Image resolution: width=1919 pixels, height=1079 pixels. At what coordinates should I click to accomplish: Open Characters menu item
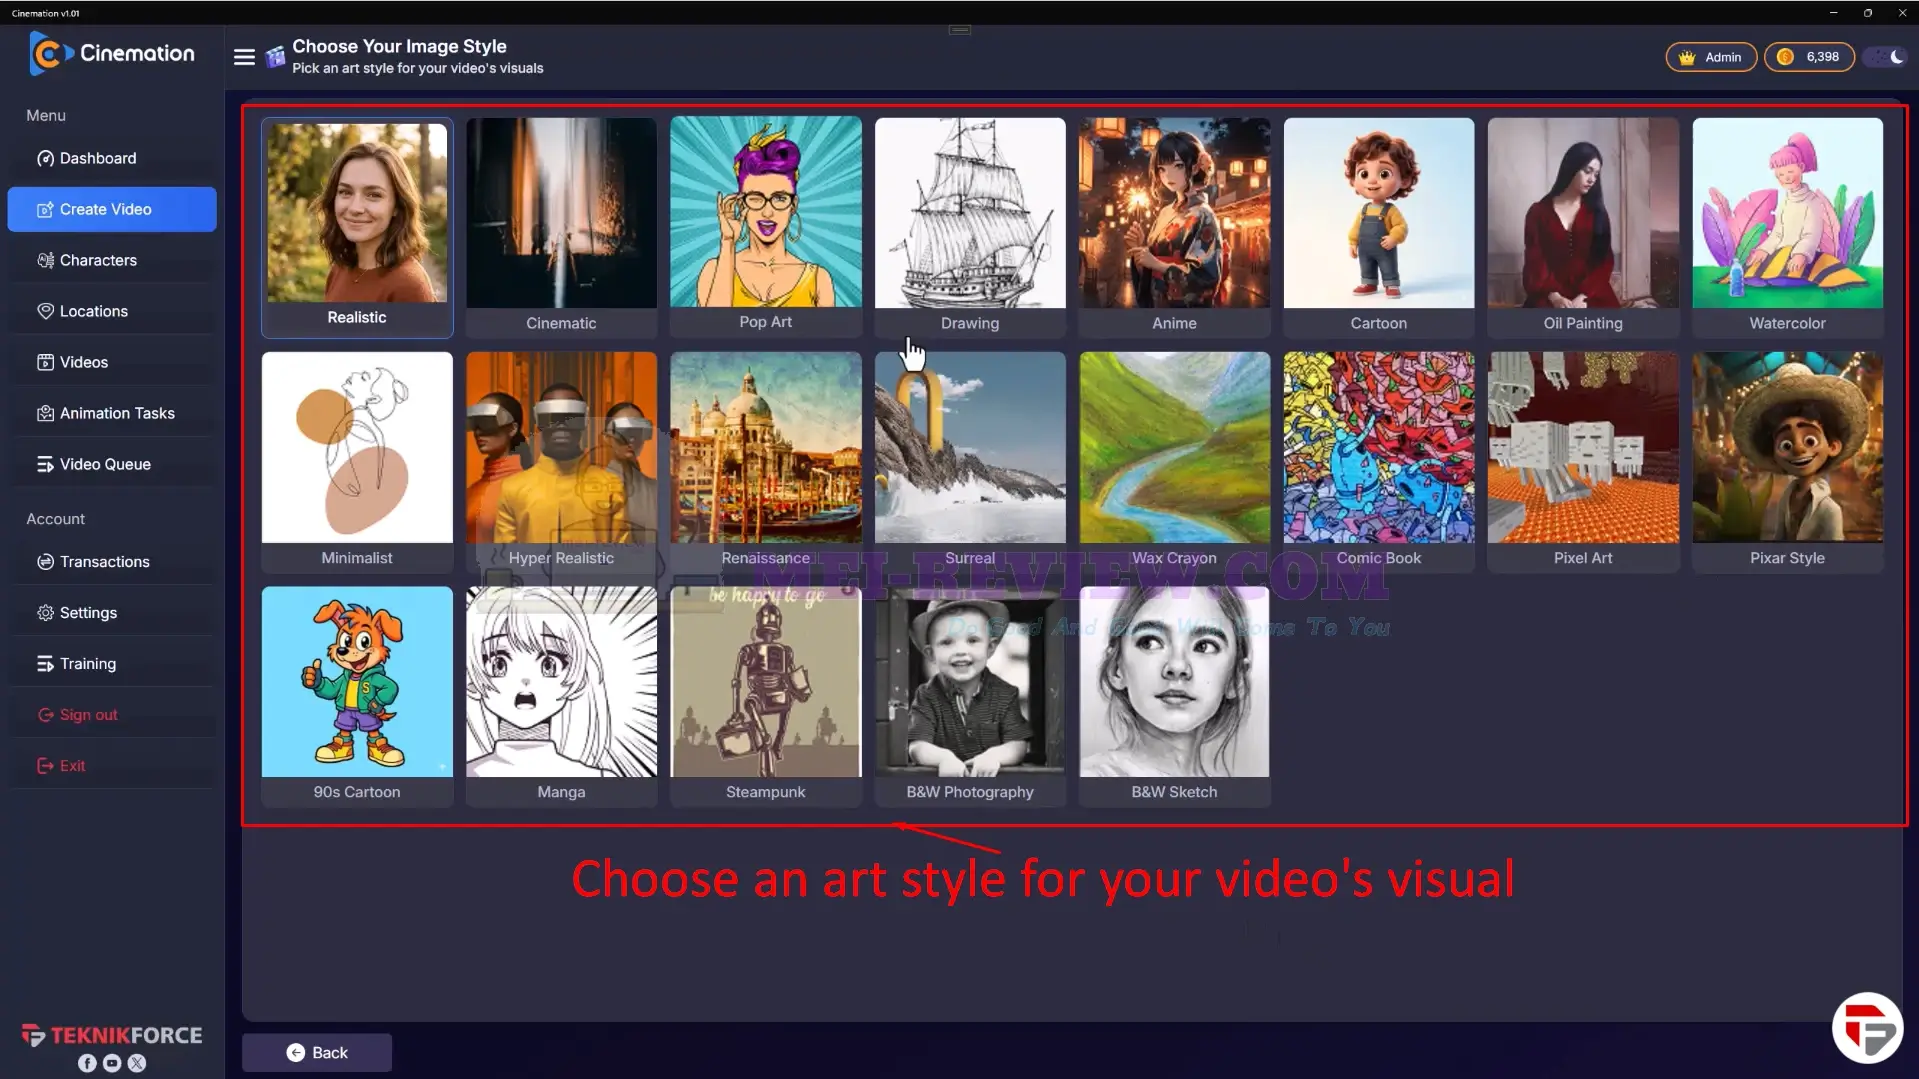point(112,260)
